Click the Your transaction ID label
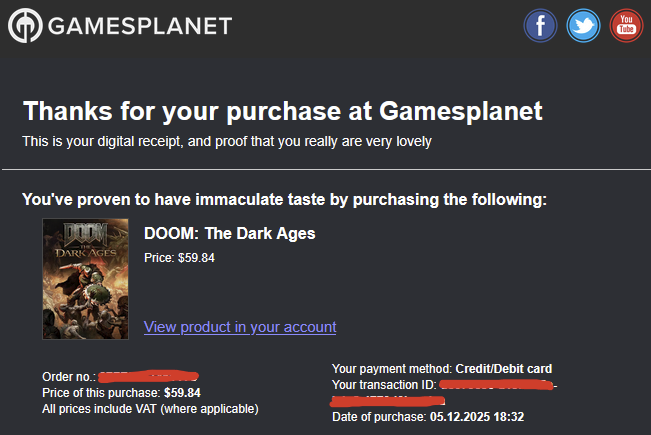The width and height of the screenshot is (651, 435). [x=384, y=385]
